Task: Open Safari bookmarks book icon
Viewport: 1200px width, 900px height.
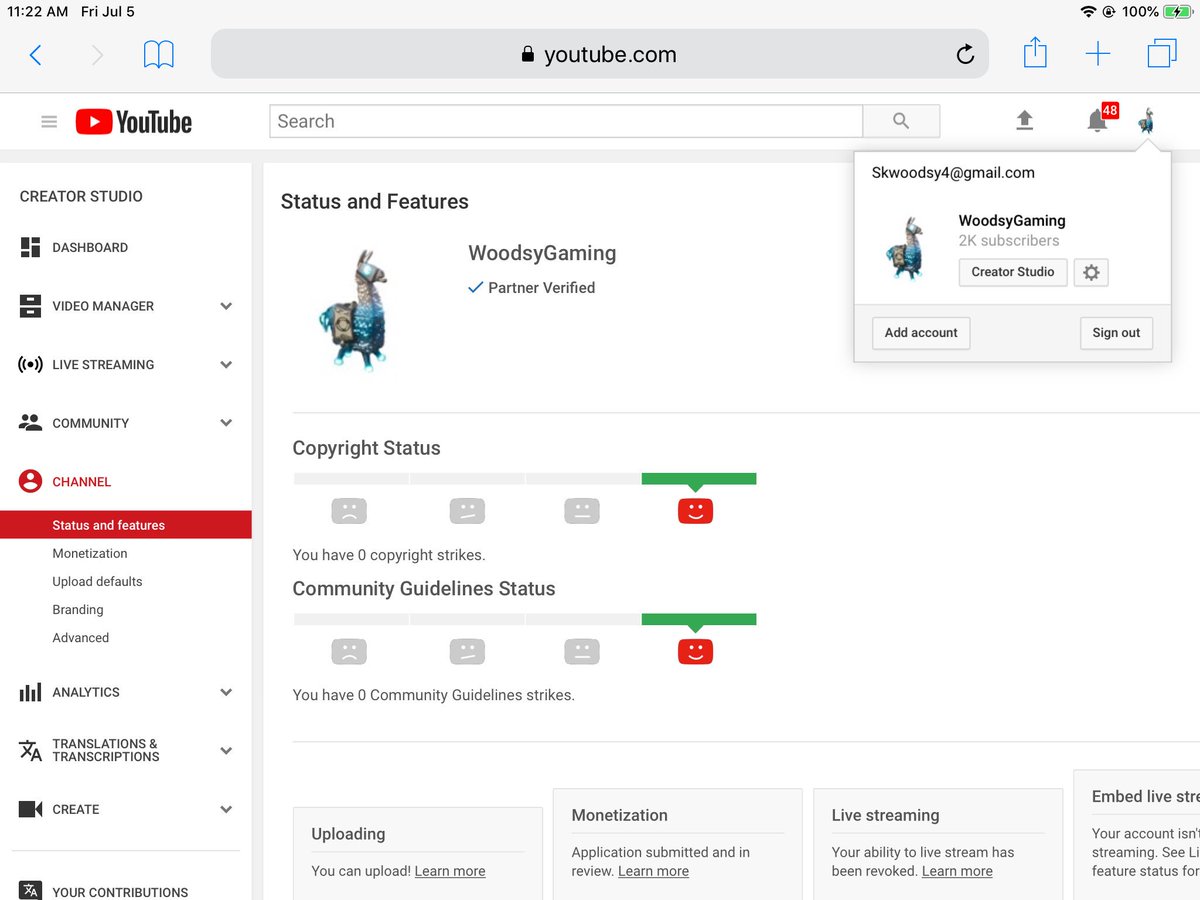Action: point(159,54)
